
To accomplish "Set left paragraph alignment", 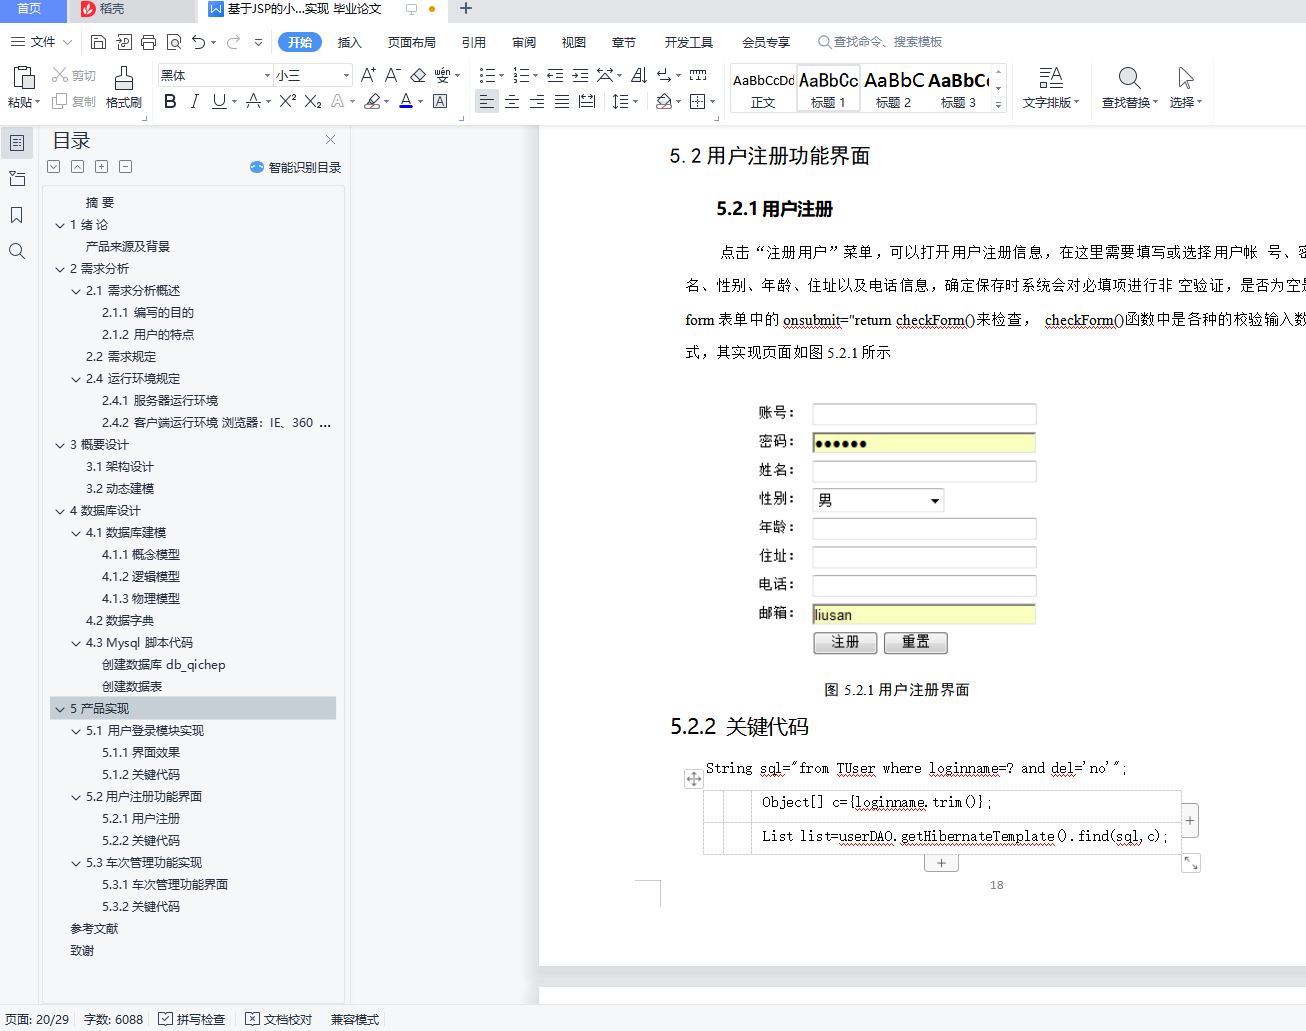I will tap(487, 101).
